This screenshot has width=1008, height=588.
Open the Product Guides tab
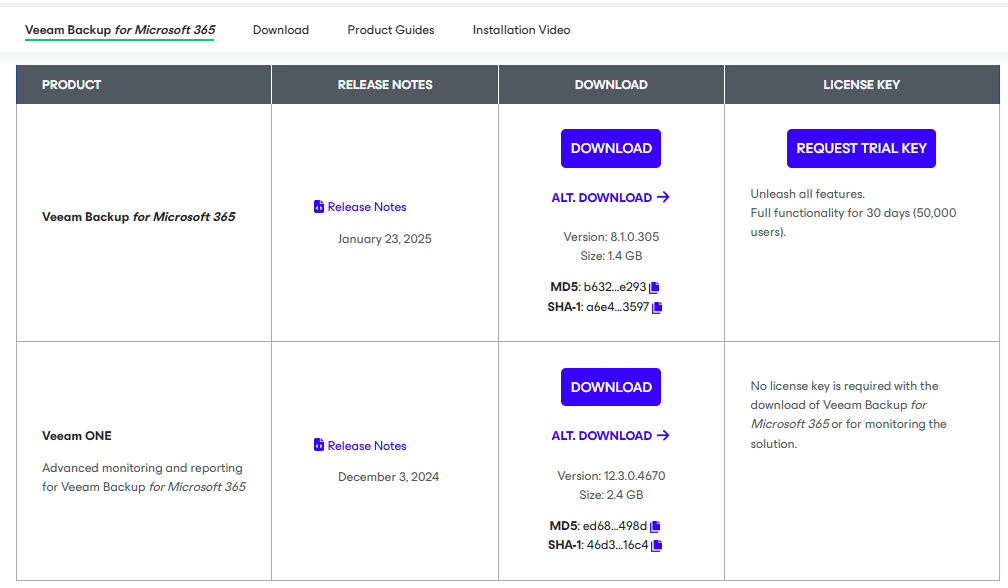[391, 30]
